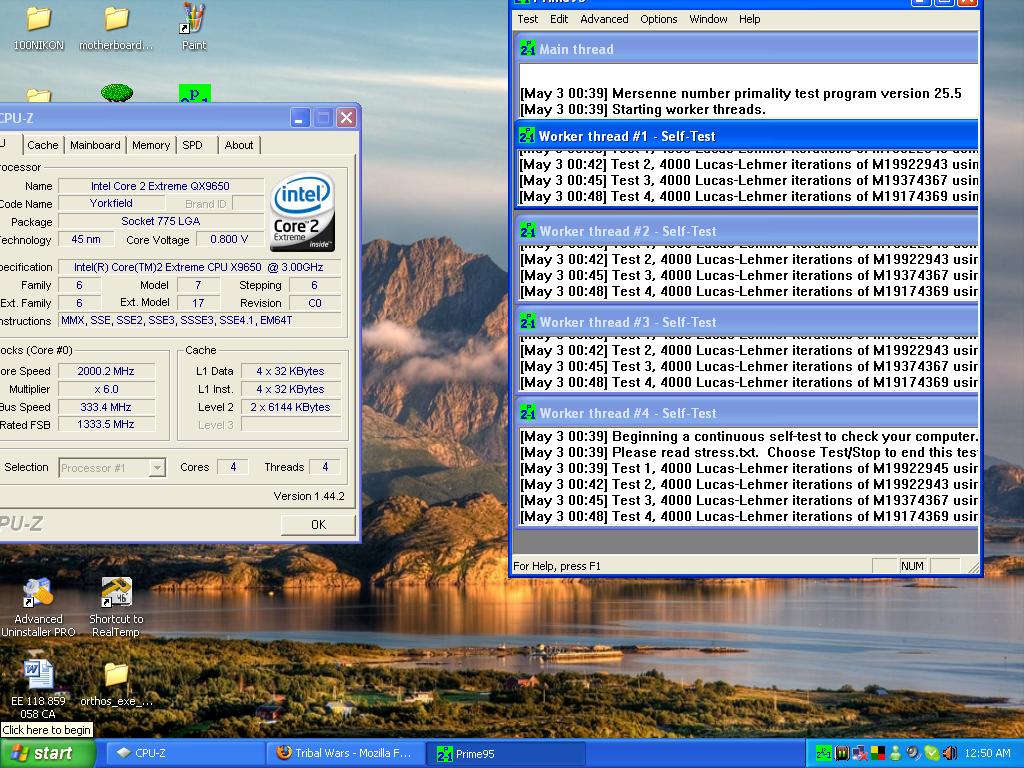Open the Options menu in Prime95
This screenshot has height=768, width=1024.
tap(658, 19)
